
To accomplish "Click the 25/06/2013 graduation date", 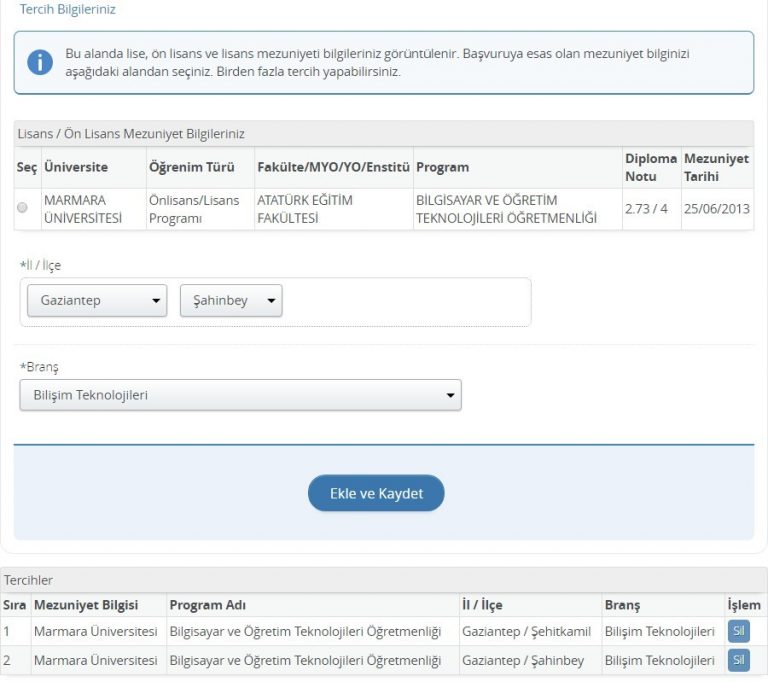I will tap(717, 209).
